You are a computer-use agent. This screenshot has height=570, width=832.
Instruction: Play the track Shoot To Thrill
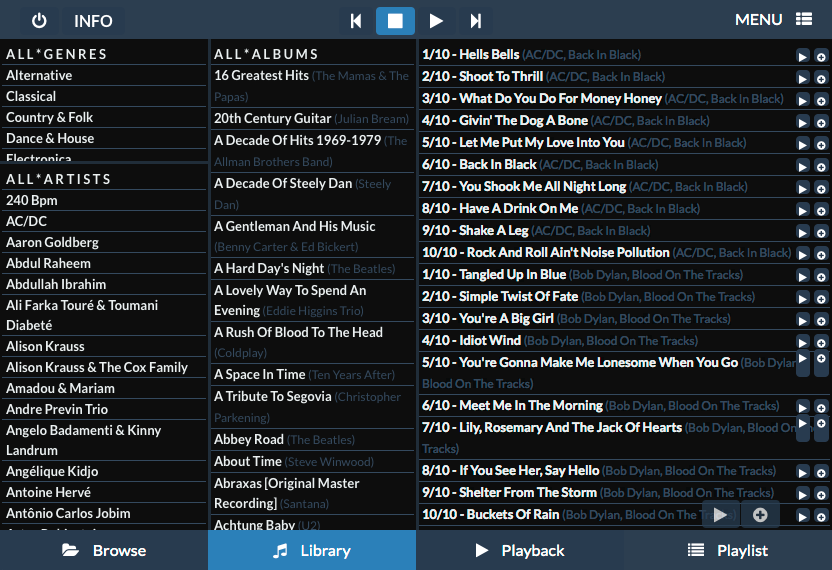(x=802, y=79)
